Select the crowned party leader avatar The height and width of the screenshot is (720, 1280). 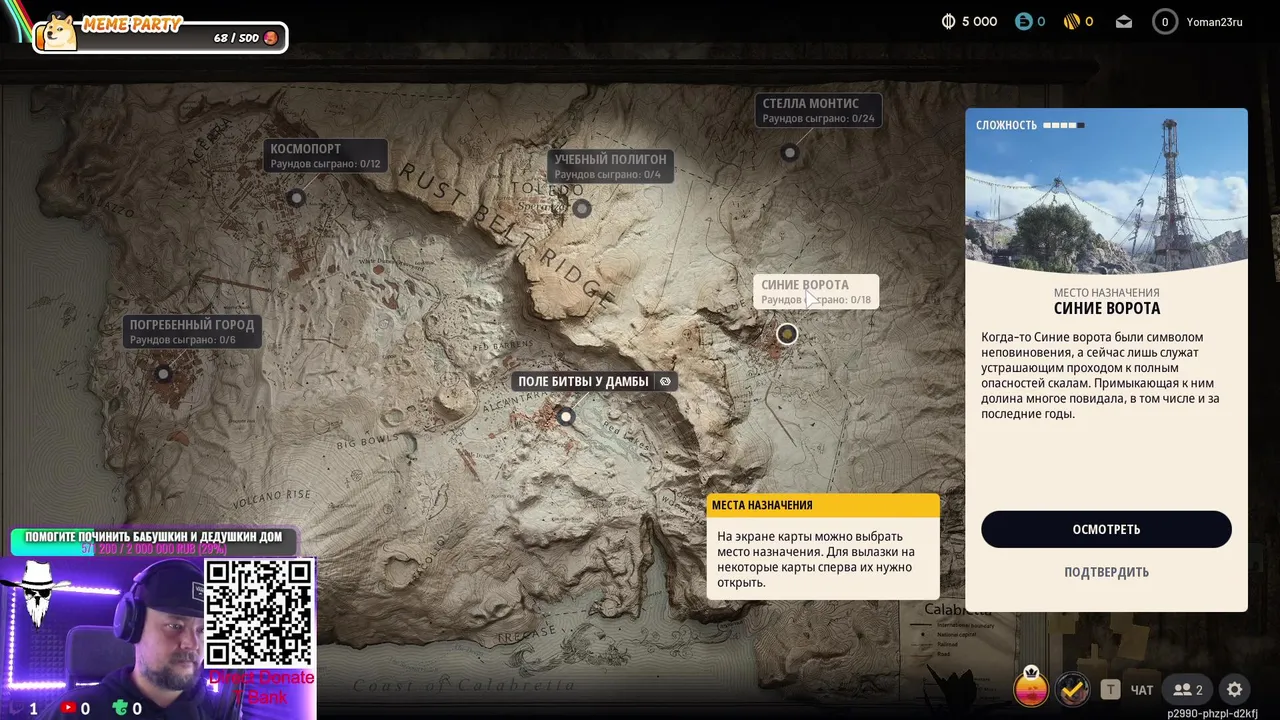click(x=1031, y=687)
